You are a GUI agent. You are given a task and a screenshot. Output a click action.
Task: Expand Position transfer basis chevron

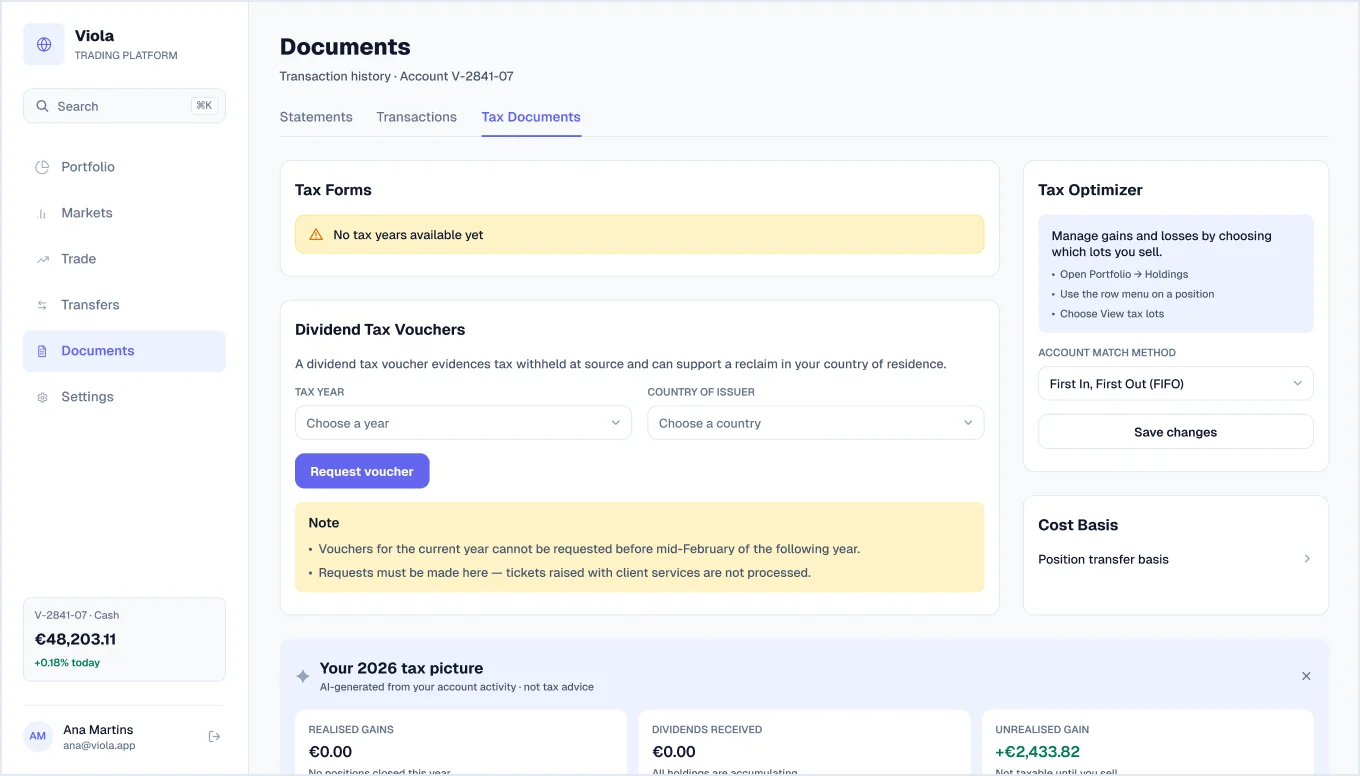1306,560
